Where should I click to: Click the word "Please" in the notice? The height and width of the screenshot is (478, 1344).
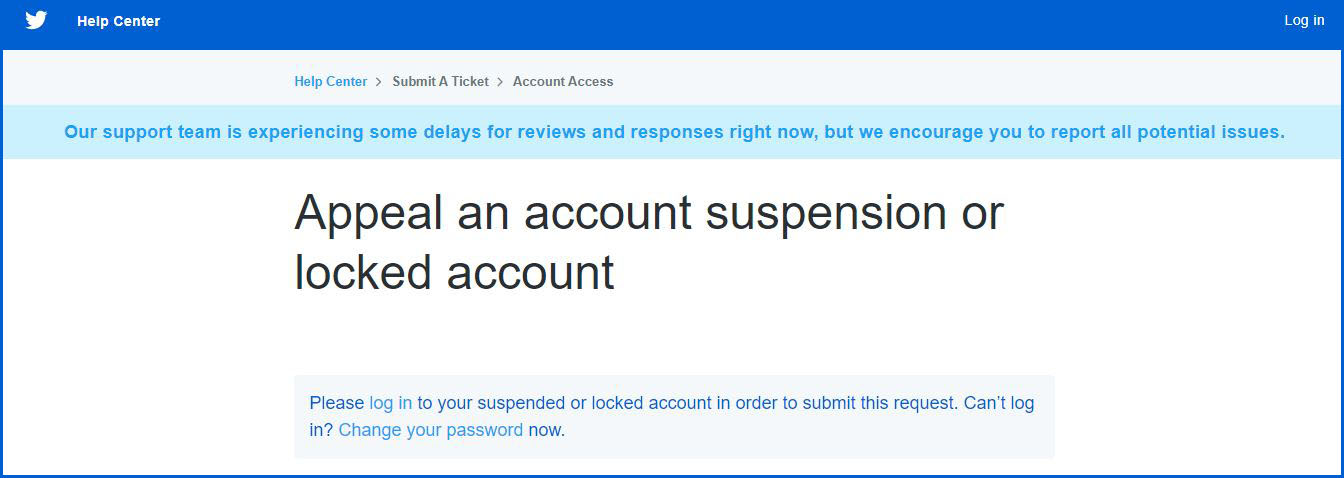pos(337,403)
